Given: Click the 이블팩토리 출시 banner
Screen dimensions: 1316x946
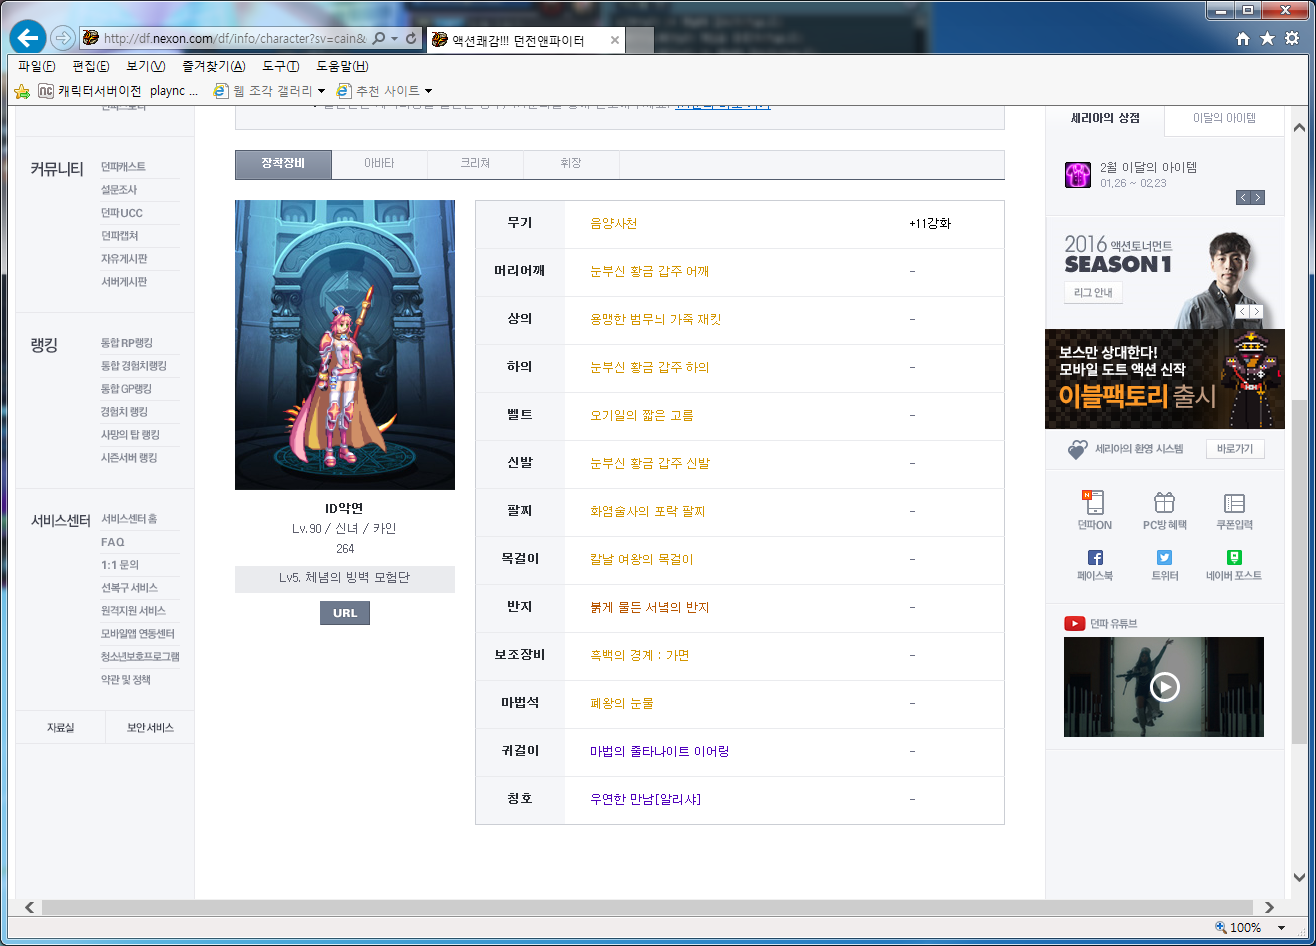Looking at the screenshot, I should pos(1165,379).
